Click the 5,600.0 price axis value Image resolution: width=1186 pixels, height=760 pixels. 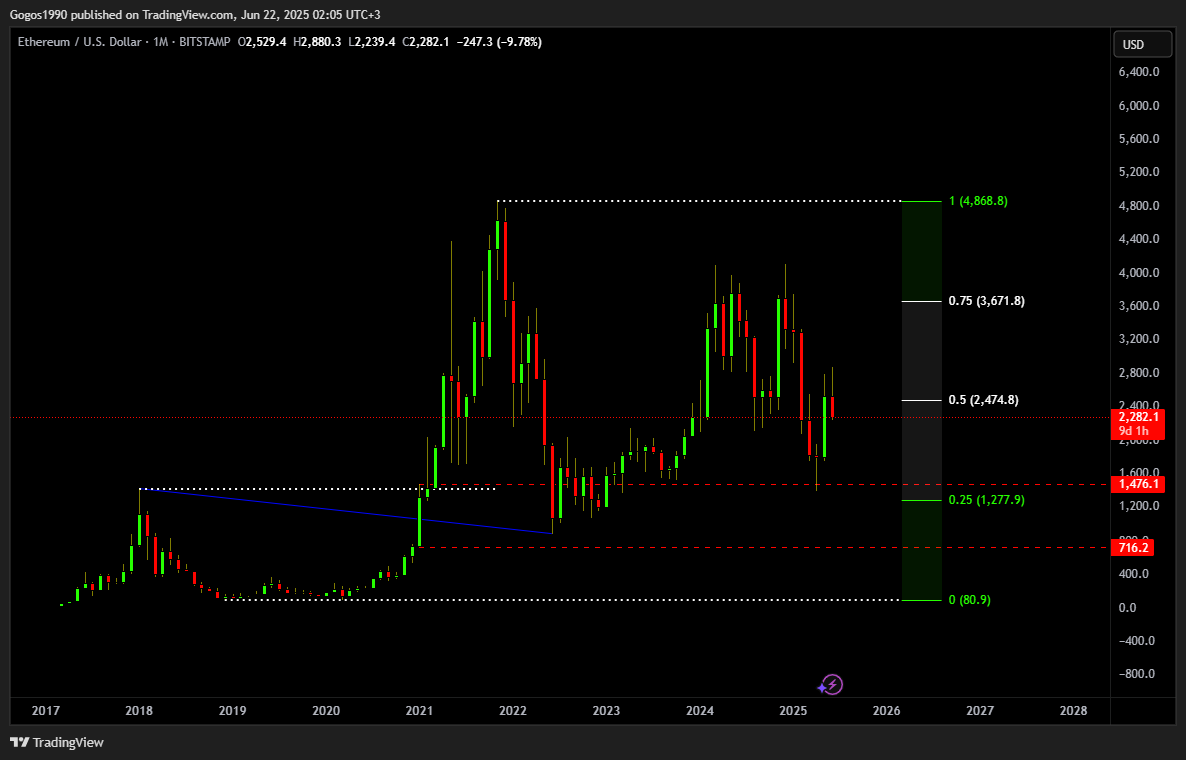click(1139, 138)
